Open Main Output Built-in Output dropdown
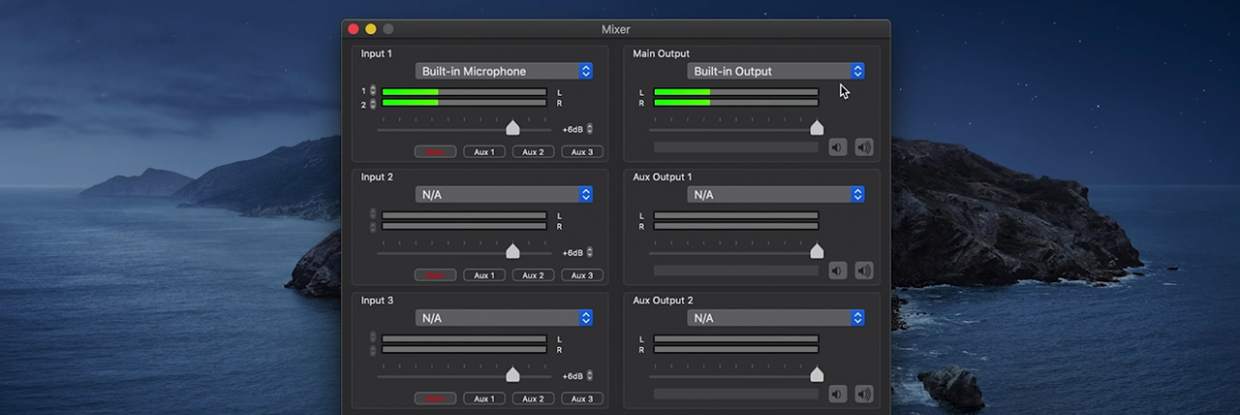The width and height of the screenshot is (1240, 415). tap(776, 71)
